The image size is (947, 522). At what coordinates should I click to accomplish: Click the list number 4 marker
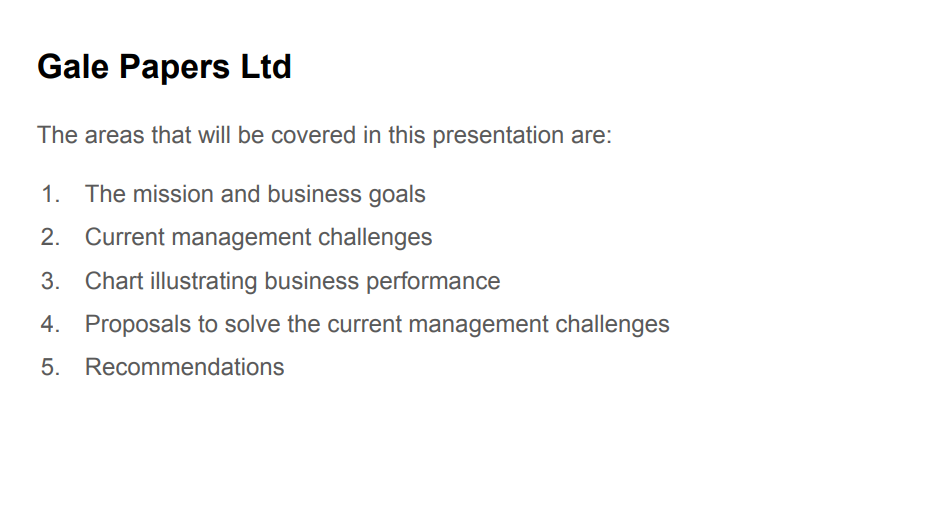(50, 324)
